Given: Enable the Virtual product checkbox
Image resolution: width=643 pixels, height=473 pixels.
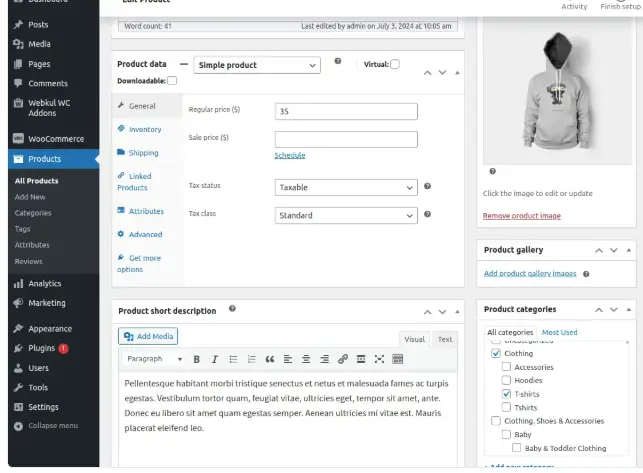Looking at the screenshot, I should click(x=395, y=65).
